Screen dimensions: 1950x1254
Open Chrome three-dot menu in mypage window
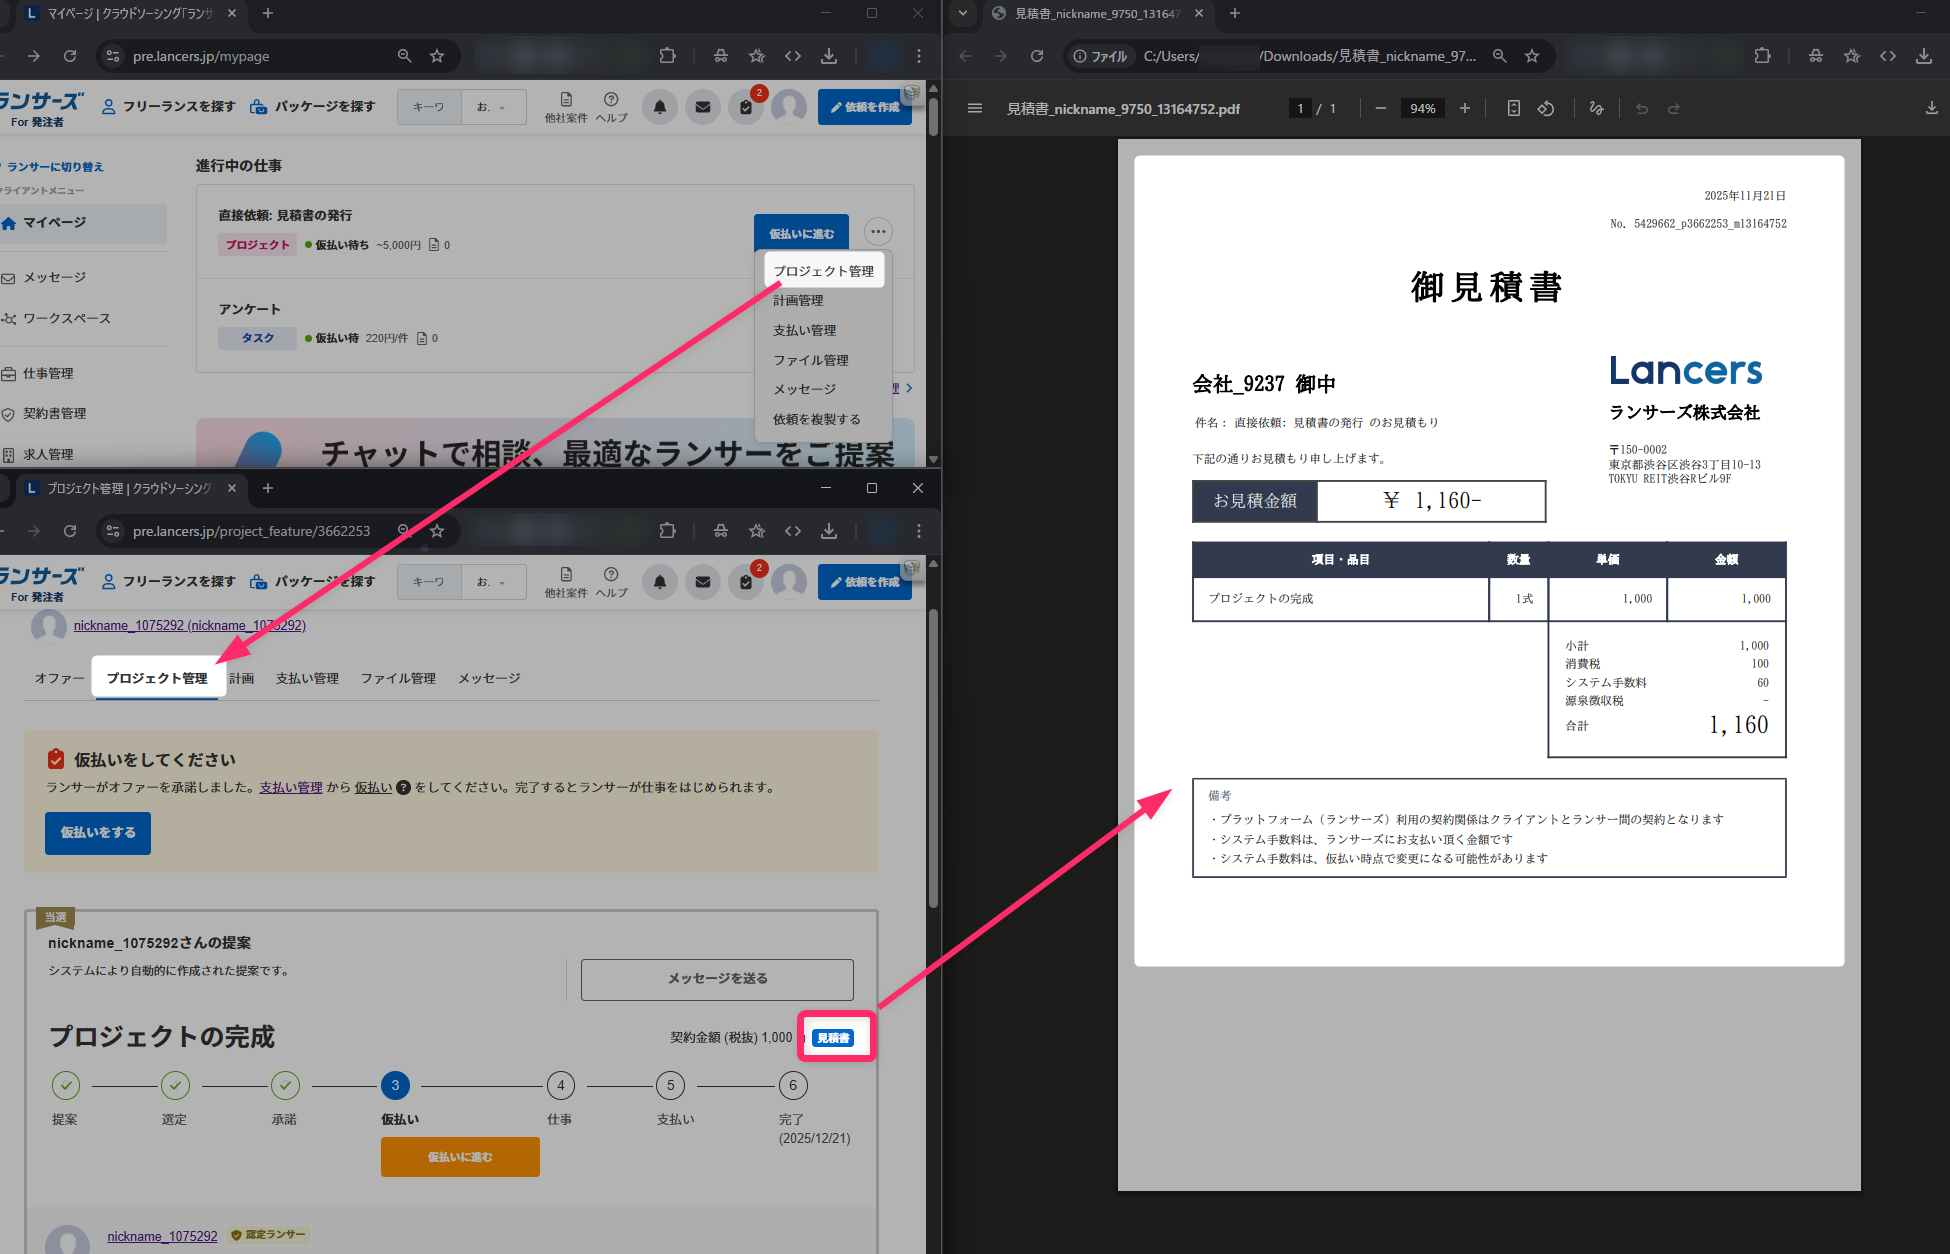(918, 56)
